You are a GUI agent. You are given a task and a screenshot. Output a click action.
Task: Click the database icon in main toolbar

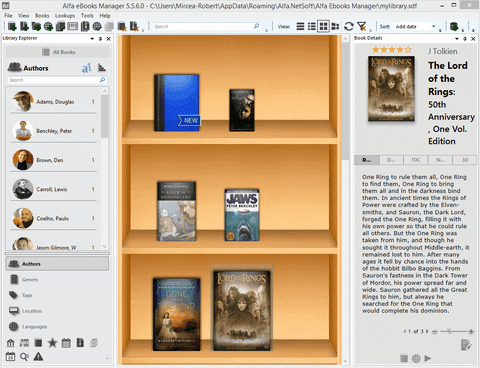coord(454,26)
